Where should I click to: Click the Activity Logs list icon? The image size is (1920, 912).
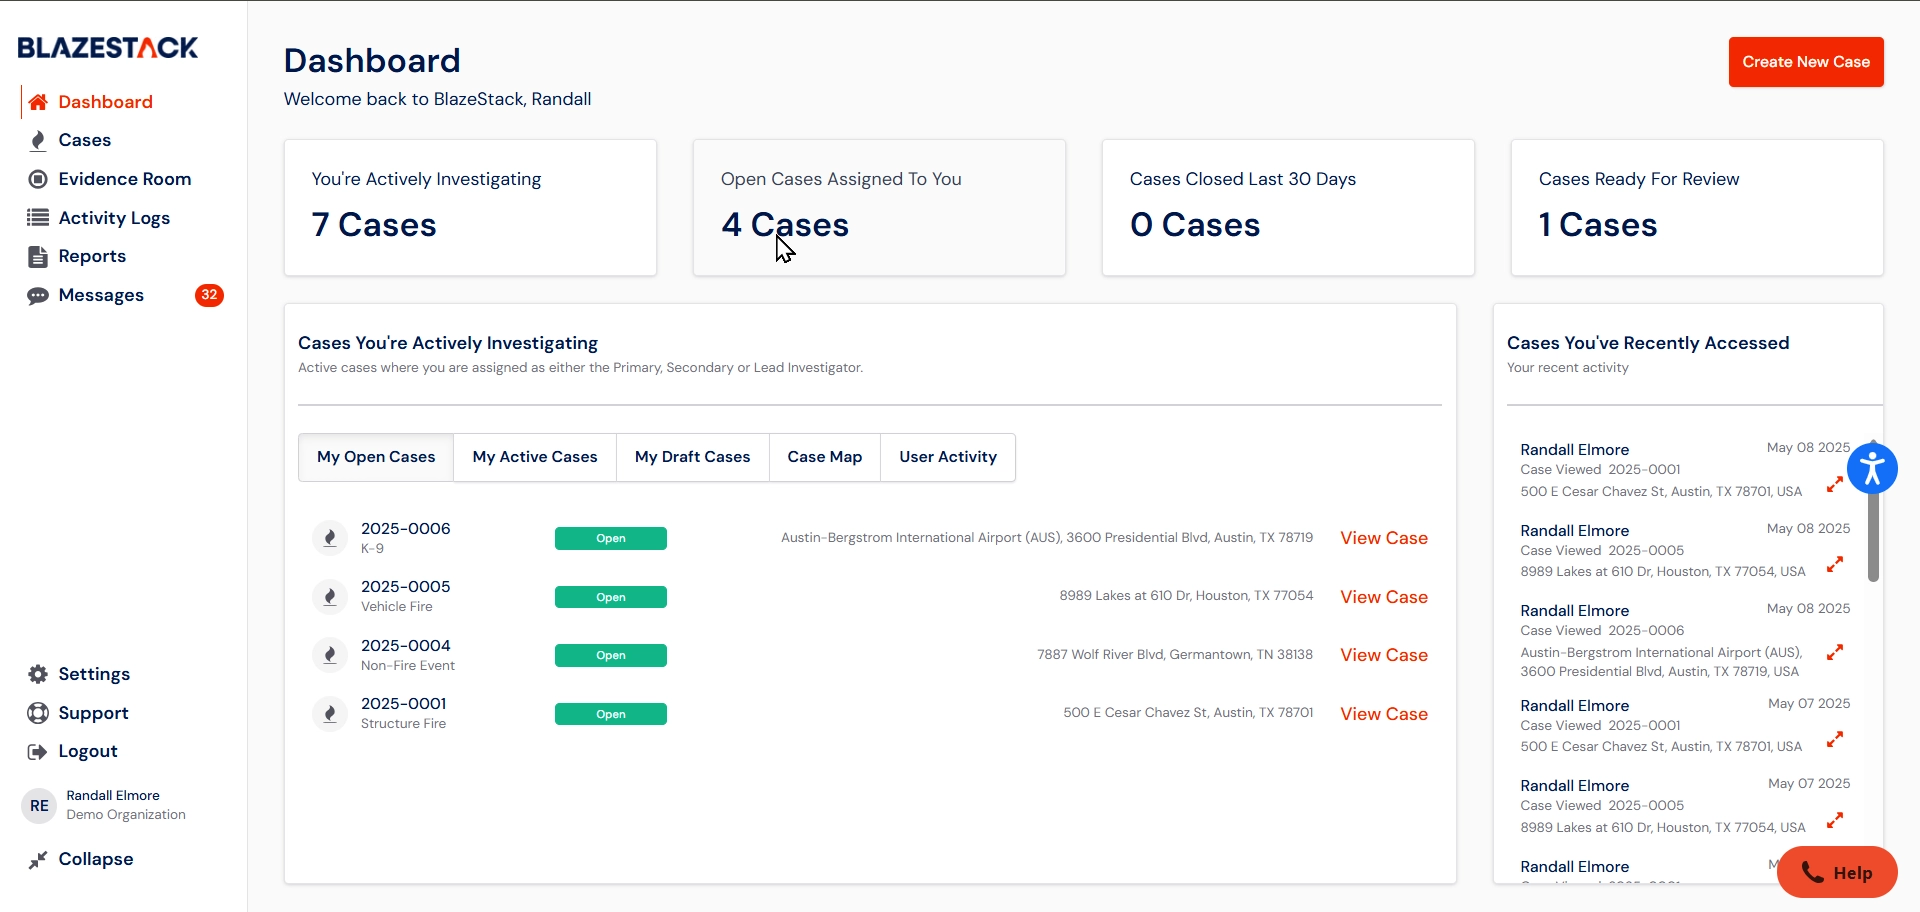(38, 218)
